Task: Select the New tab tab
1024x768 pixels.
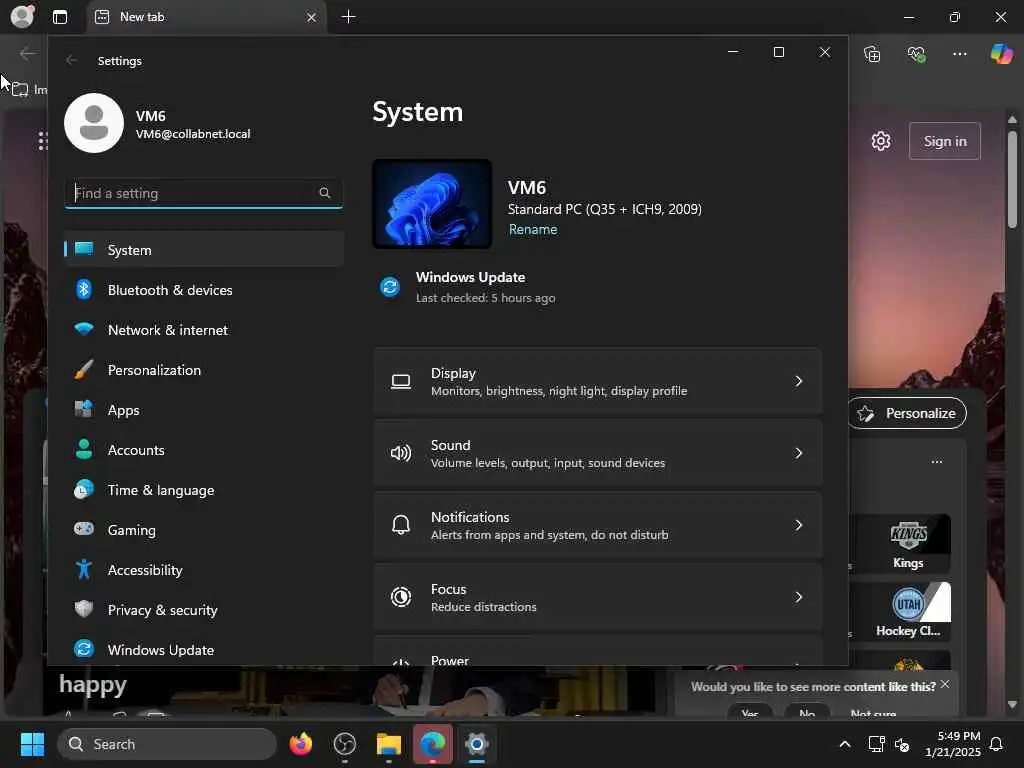Action: [206, 17]
